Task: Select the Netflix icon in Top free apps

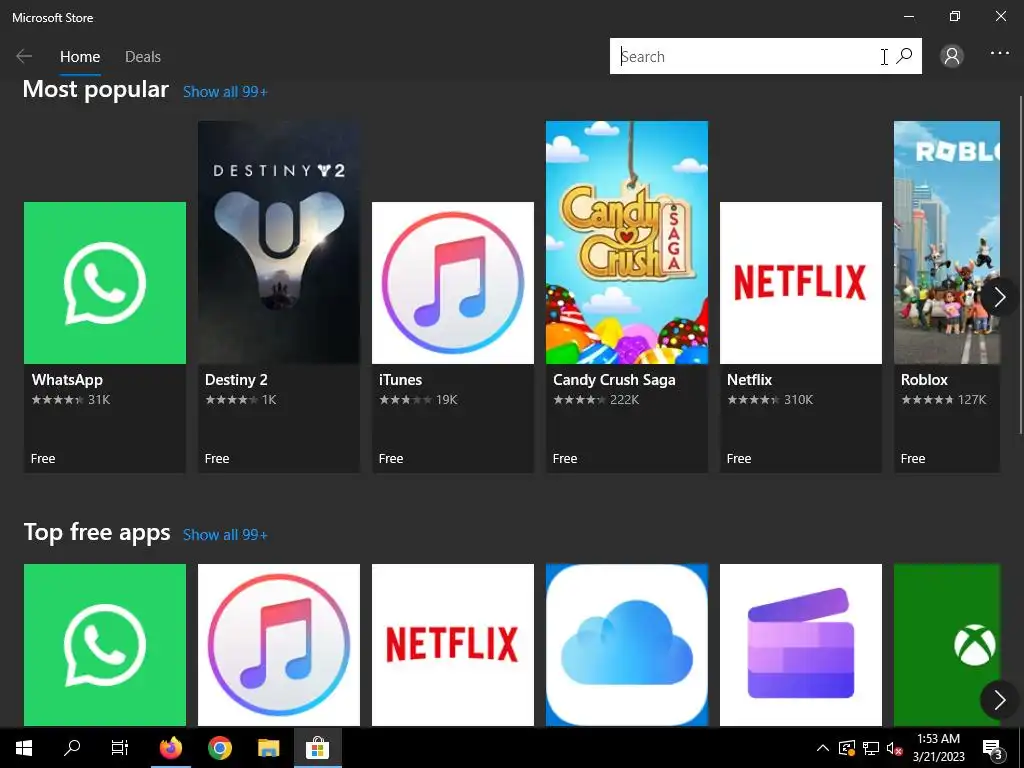Action: pyautogui.click(x=453, y=645)
